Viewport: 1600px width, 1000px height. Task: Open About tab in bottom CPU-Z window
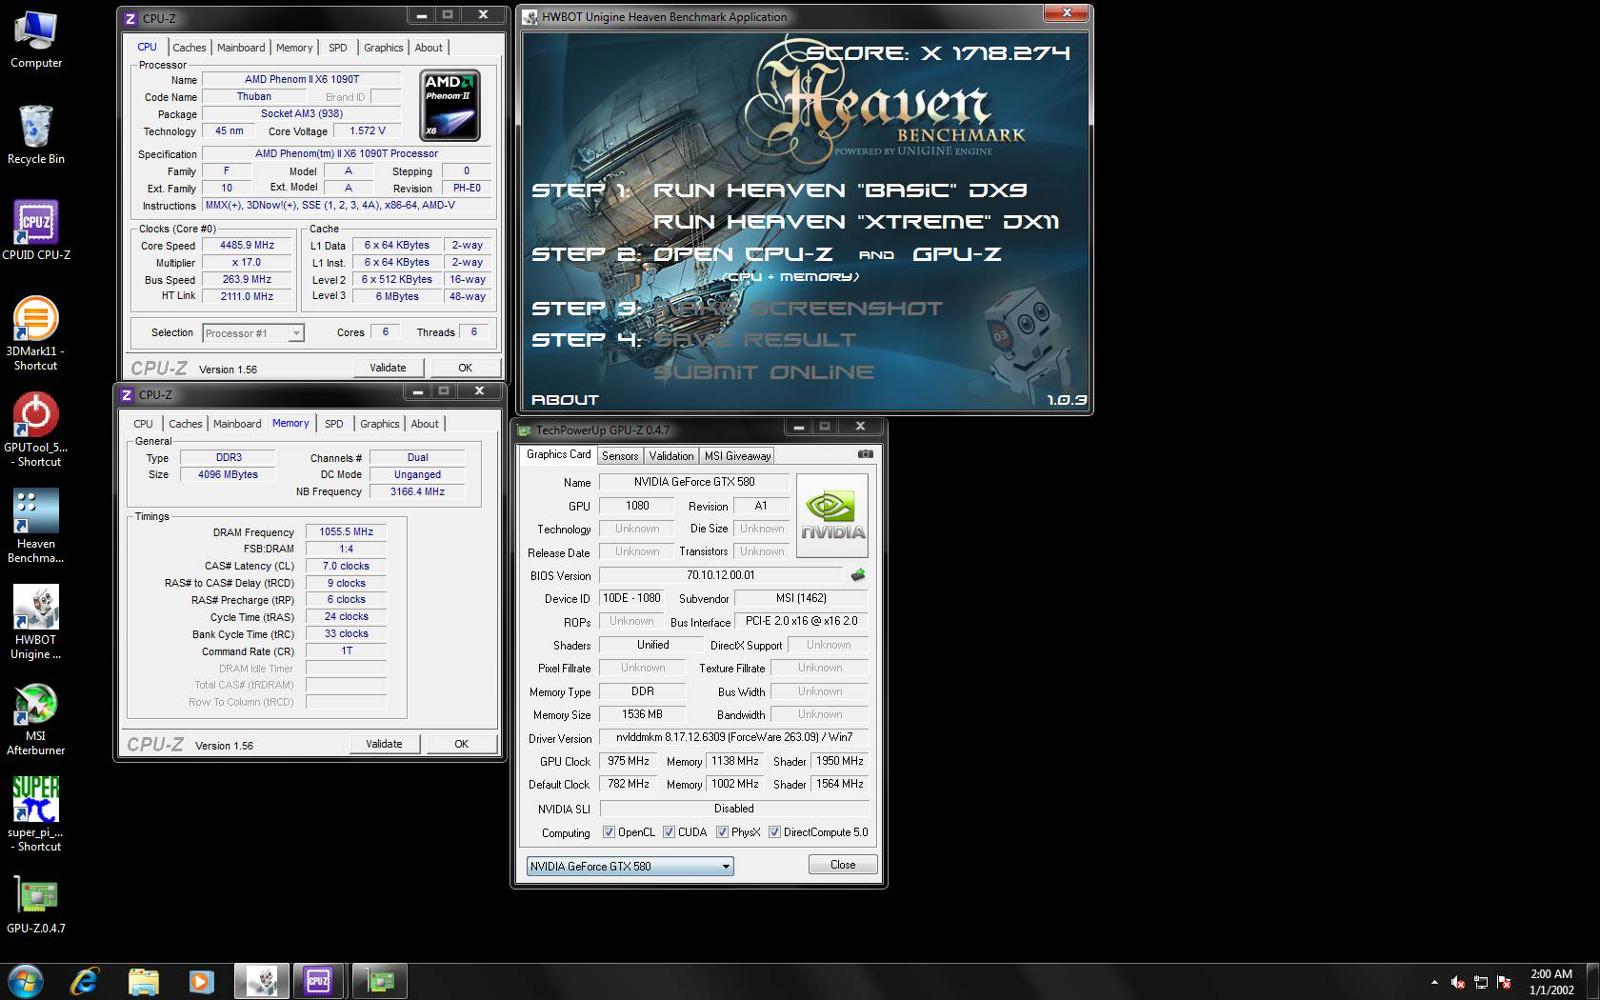tap(425, 424)
